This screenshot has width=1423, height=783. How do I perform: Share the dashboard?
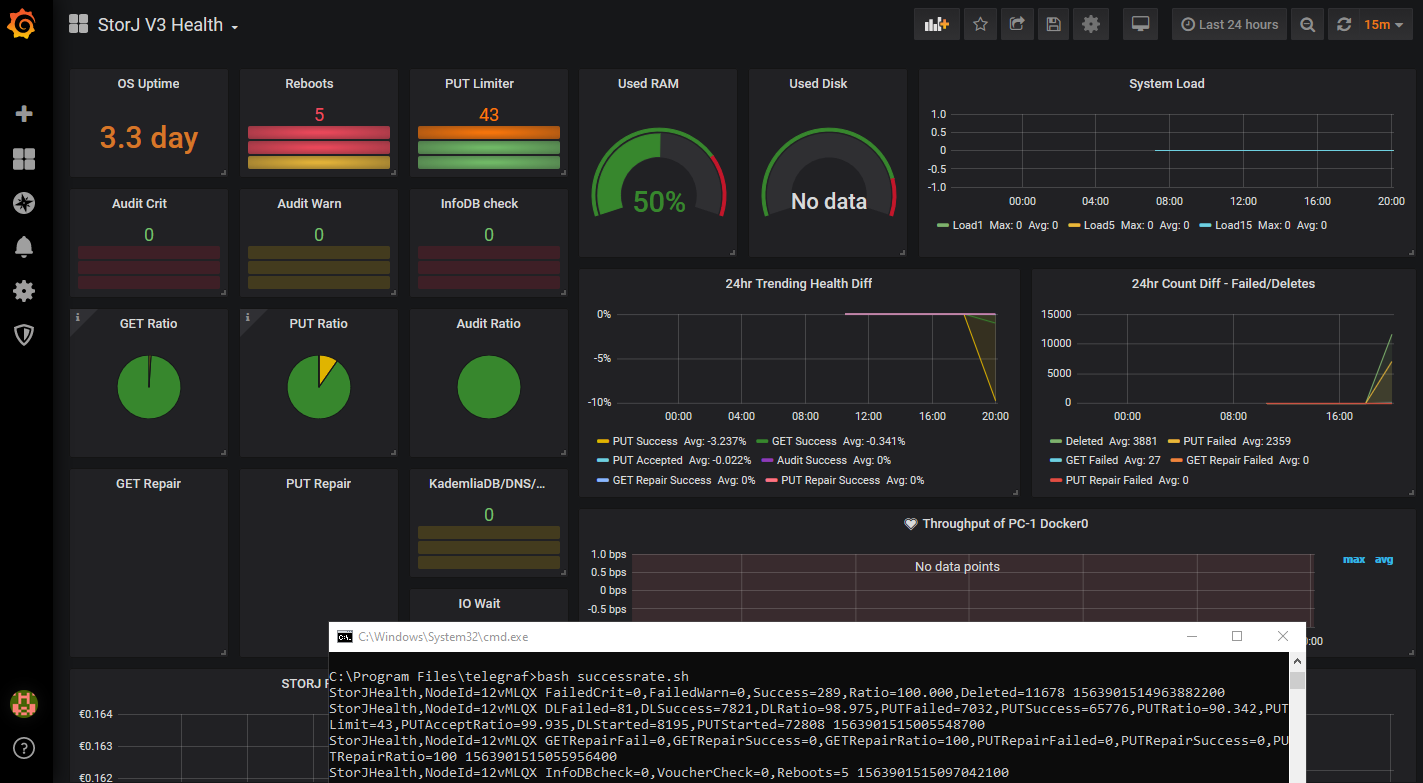(x=1017, y=25)
